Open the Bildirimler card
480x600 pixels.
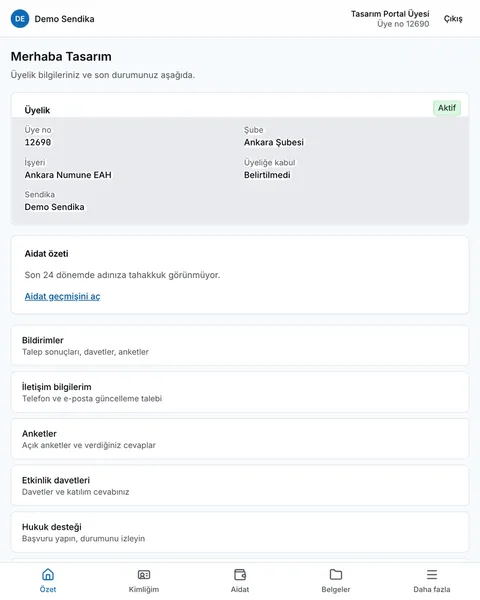pos(240,346)
